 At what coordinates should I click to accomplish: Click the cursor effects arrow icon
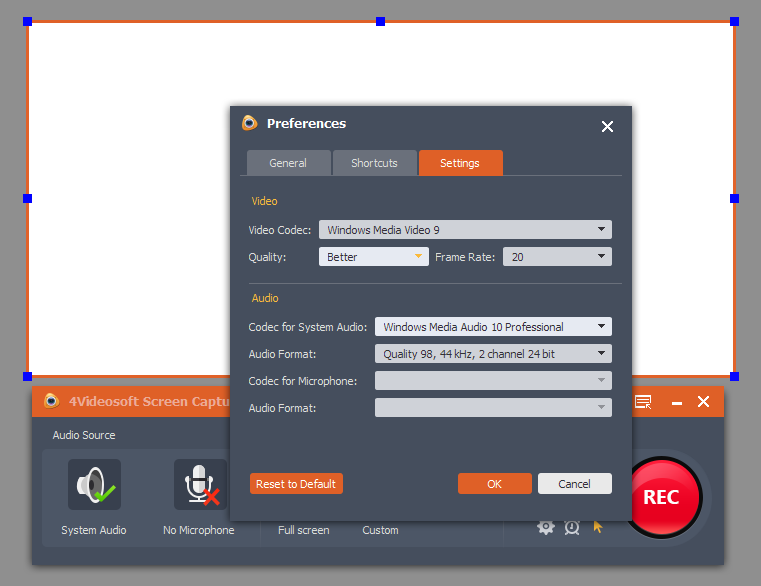pos(598,527)
